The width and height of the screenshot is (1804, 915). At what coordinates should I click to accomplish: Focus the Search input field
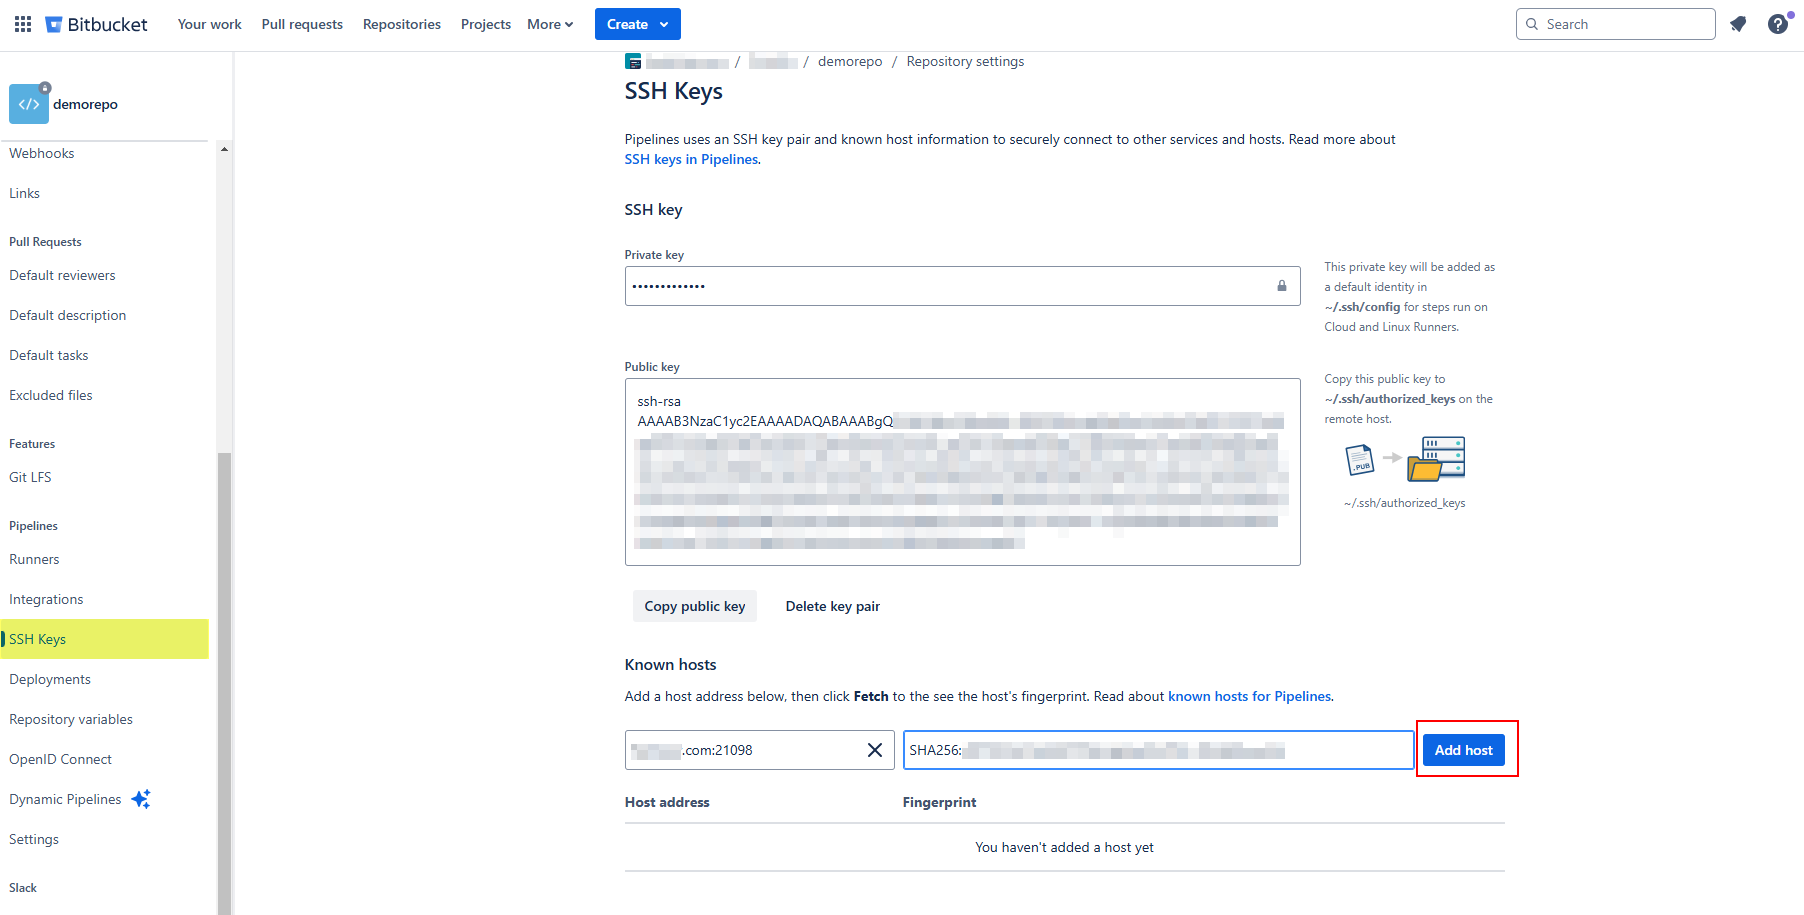[1616, 24]
